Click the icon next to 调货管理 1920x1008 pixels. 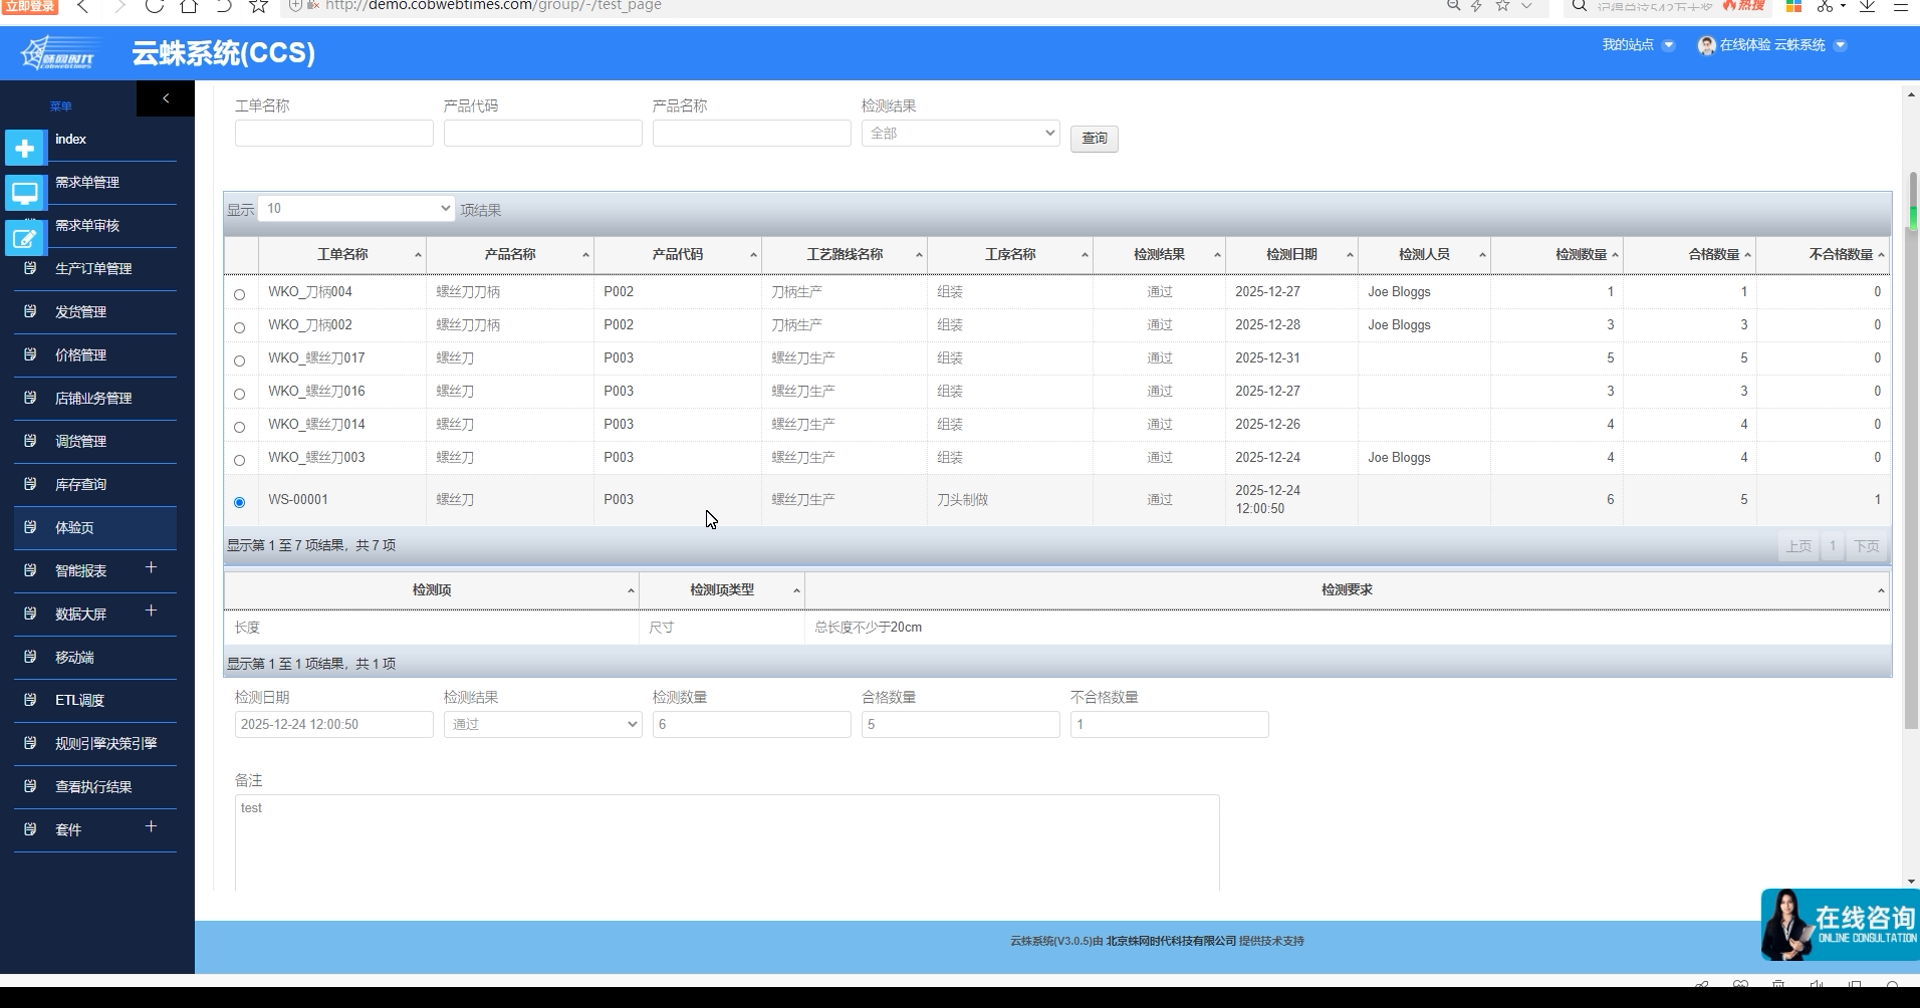click(x=30, y=440)
